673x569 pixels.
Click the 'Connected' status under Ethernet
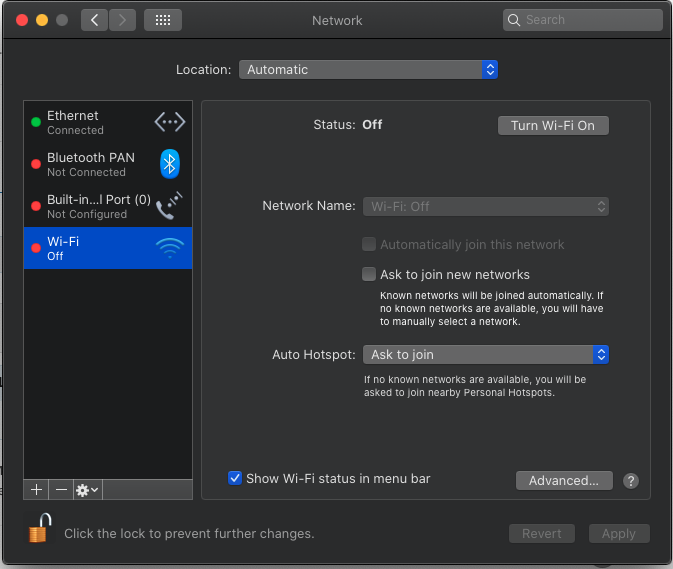[76, 130]
